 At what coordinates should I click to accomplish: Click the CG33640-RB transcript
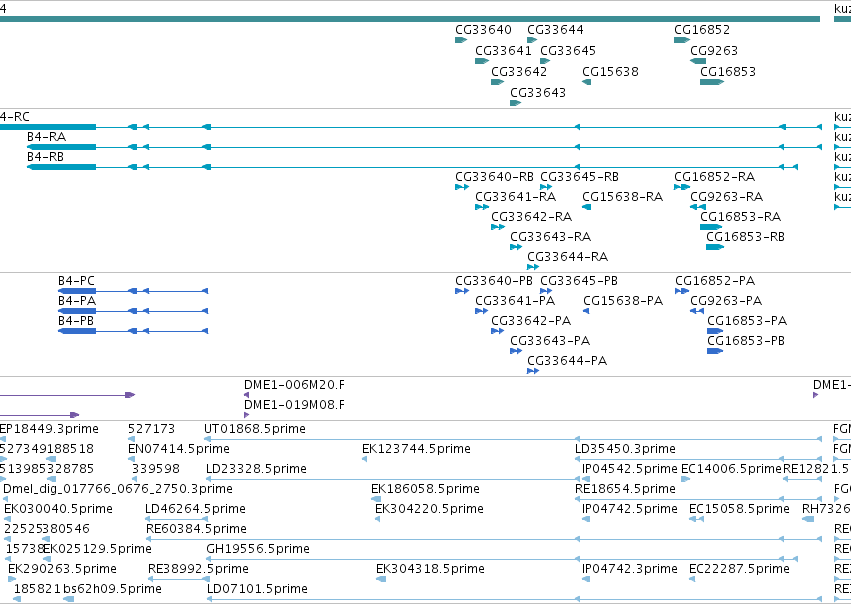point(462,187)
